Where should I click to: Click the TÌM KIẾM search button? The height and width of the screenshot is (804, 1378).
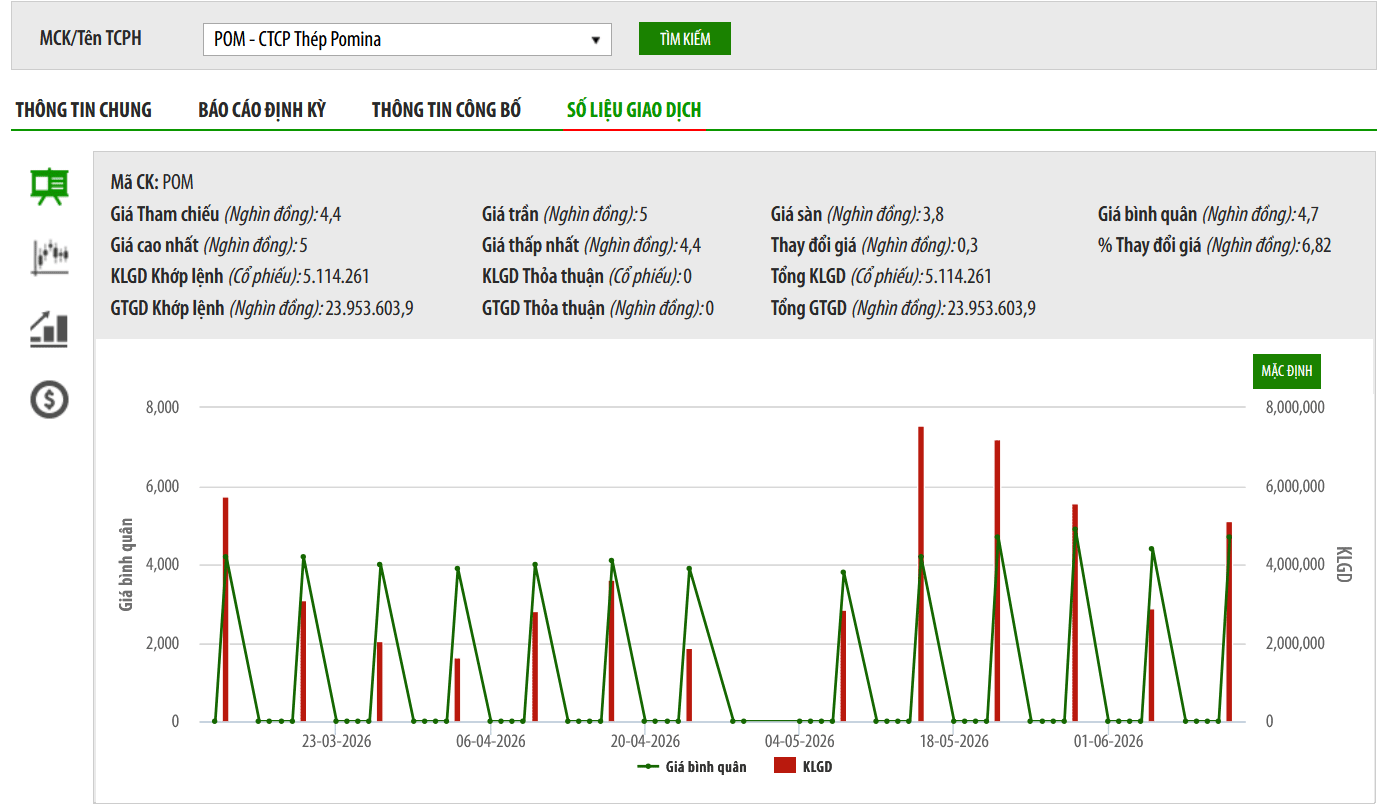tap(685, 39)
